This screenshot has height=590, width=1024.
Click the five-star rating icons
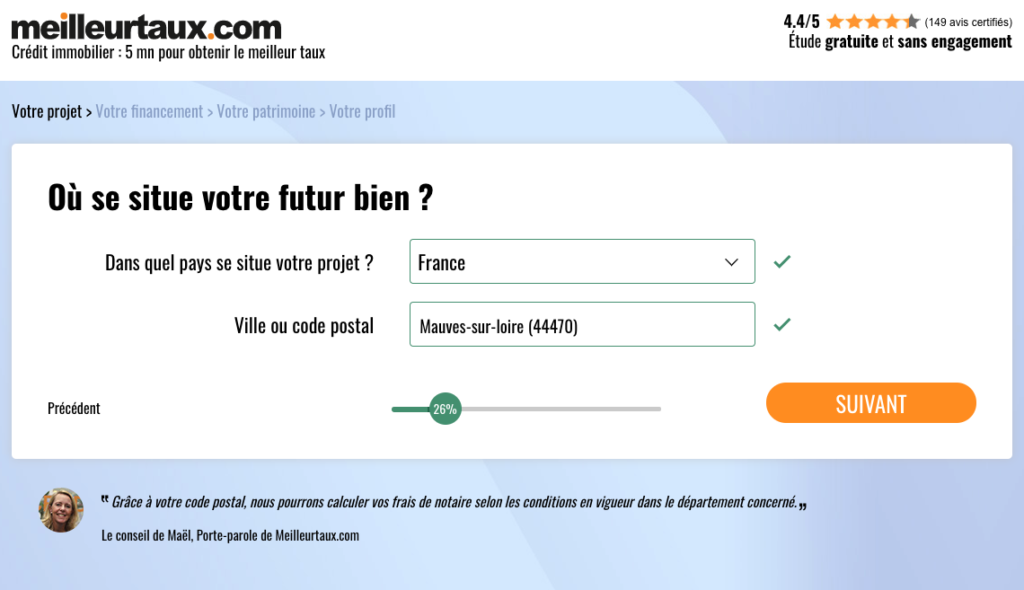tap(872, 21)
